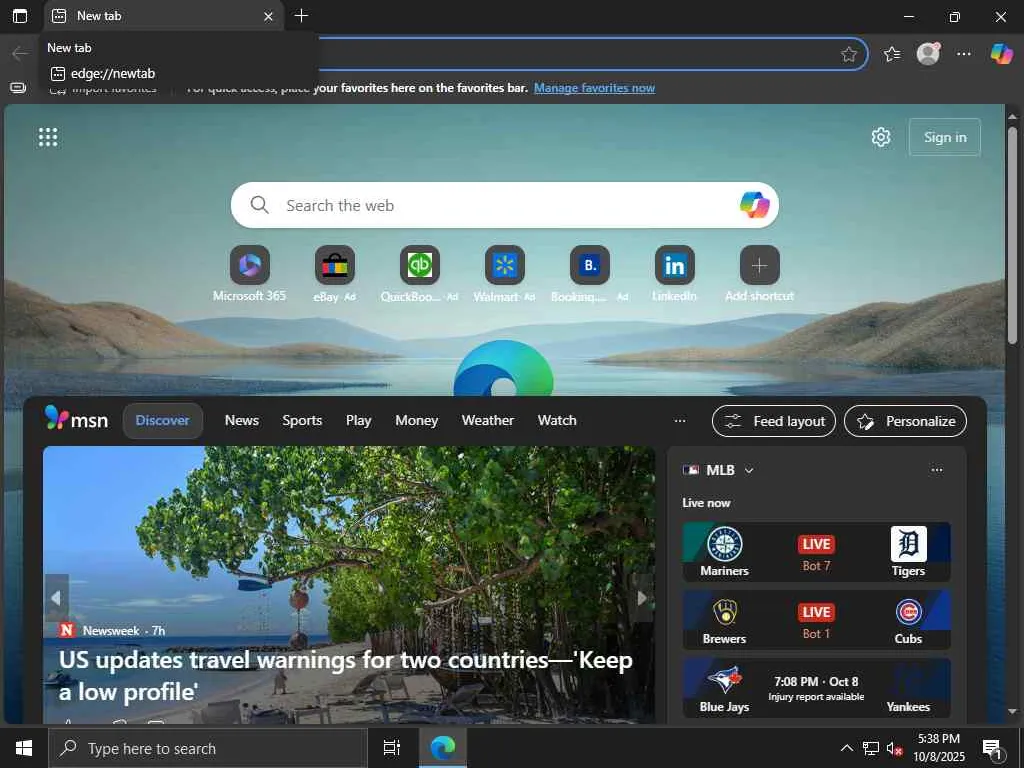This screenshot has width=1024, height=768.
Task: Click the scrollbar up arrow
Action: 1012,116
